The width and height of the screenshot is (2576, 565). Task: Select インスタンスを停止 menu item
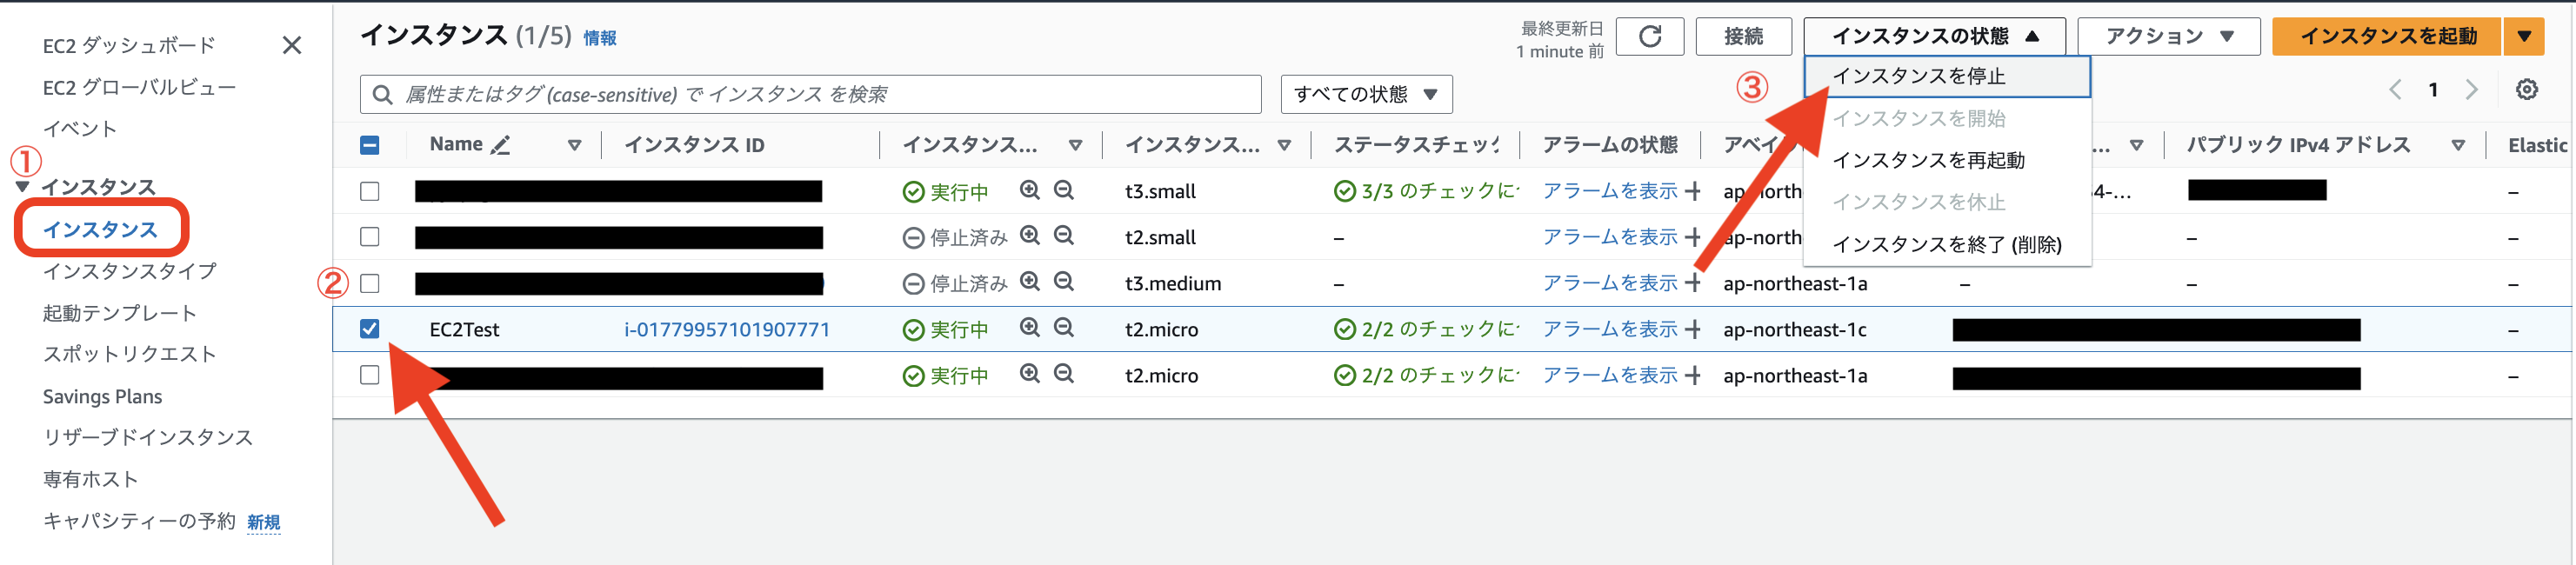click(x=1947, y=77)
